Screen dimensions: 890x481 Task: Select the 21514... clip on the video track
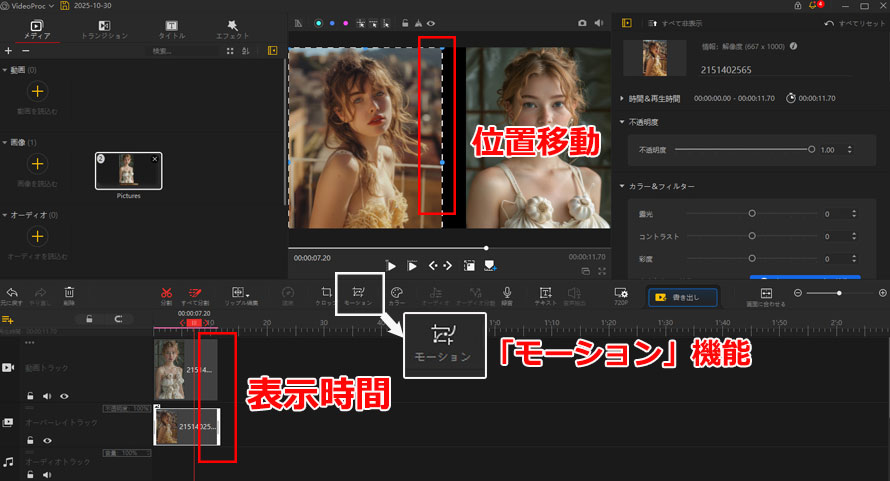pyautogui.click(x=186, y=370)
